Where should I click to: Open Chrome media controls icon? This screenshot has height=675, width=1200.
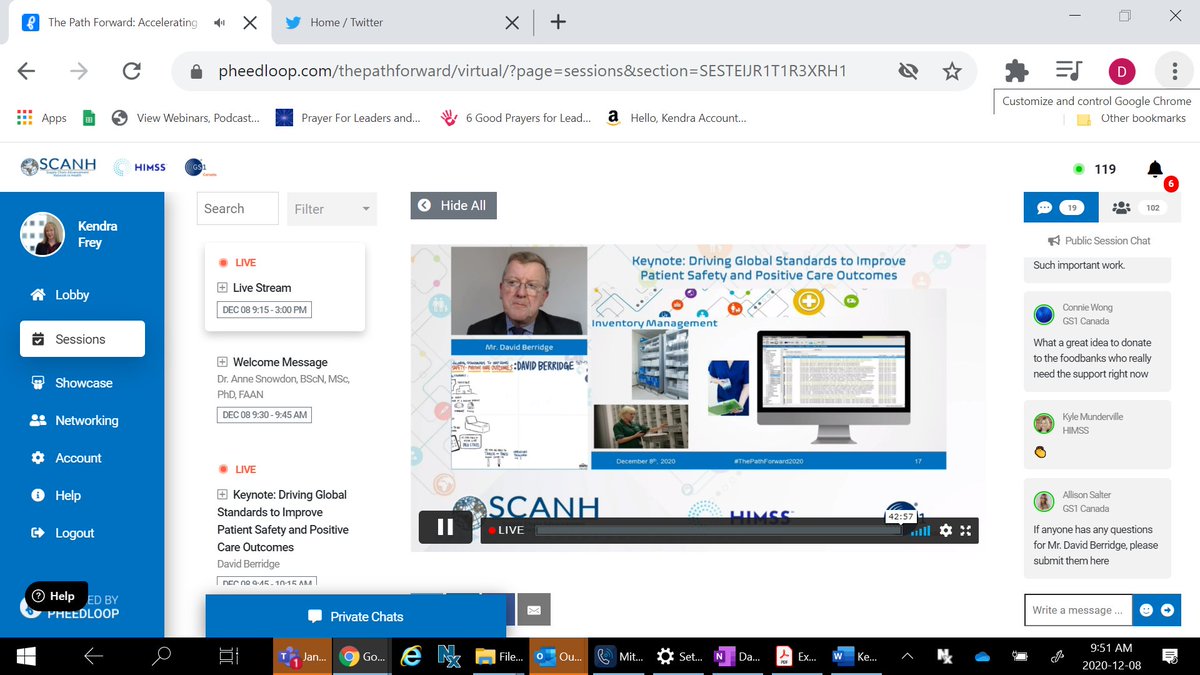coord(1069,71)
